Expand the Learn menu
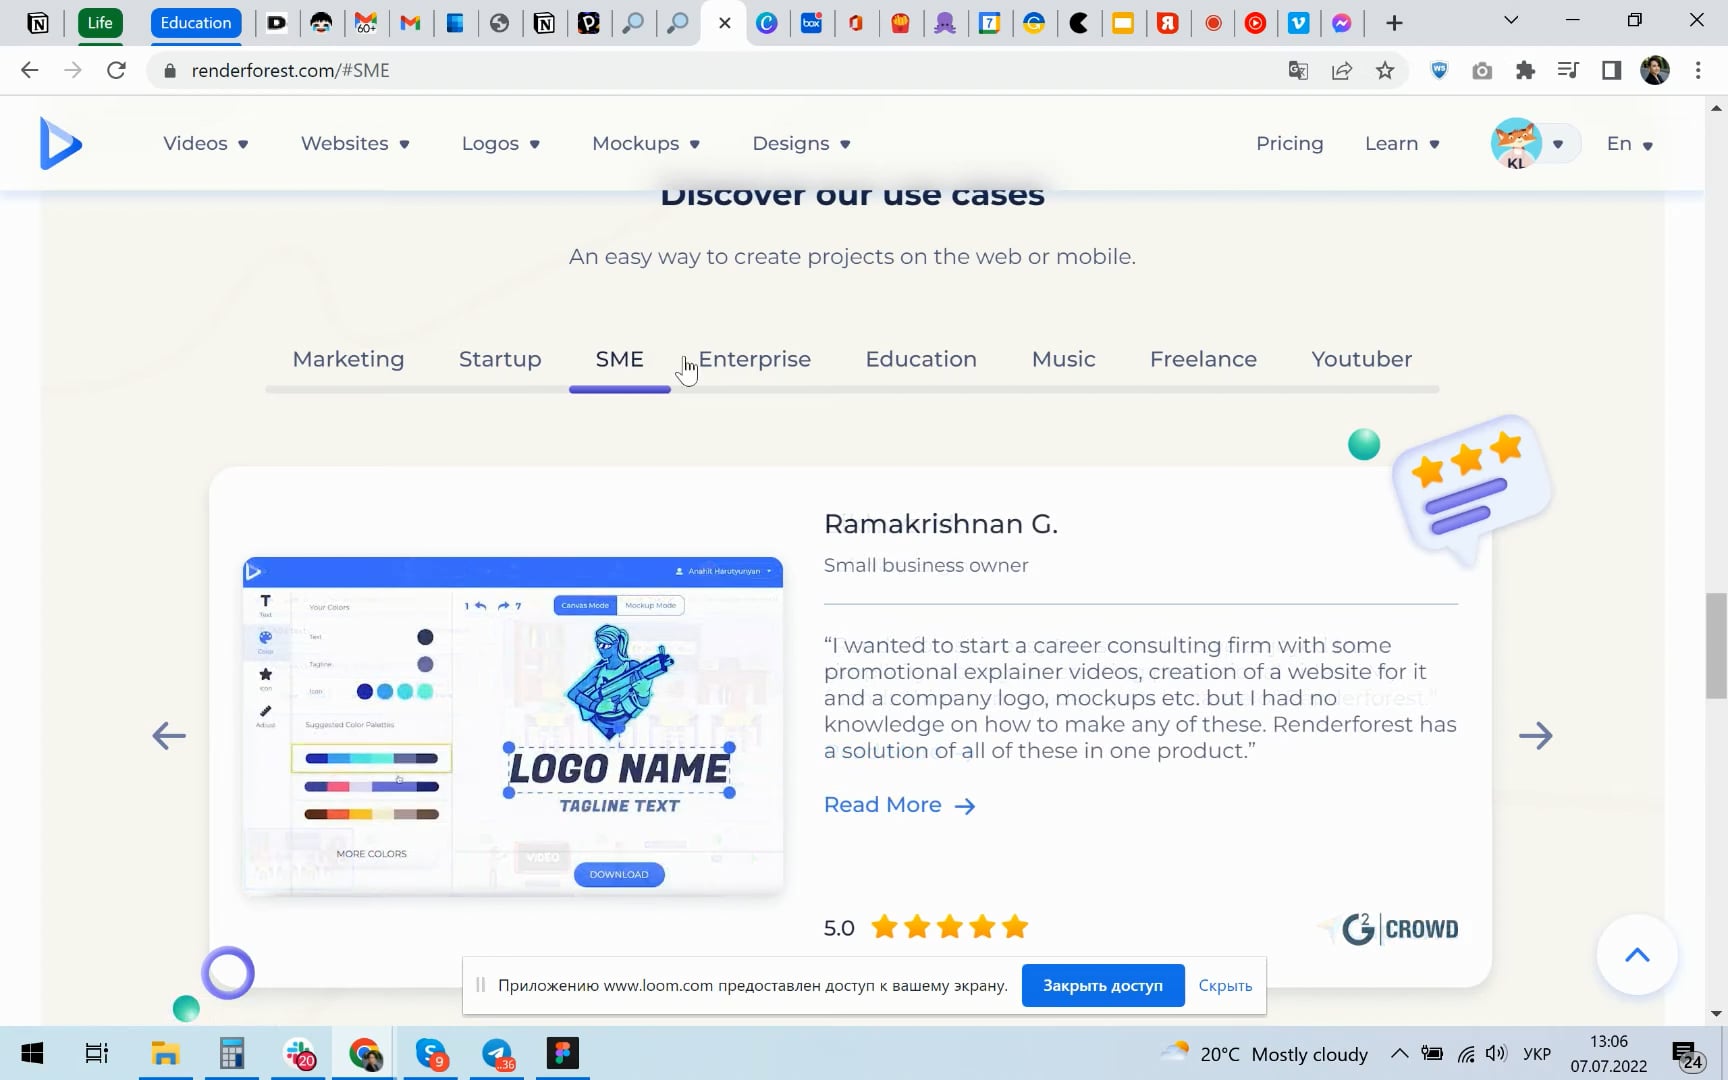 [x=1402, y=143]
